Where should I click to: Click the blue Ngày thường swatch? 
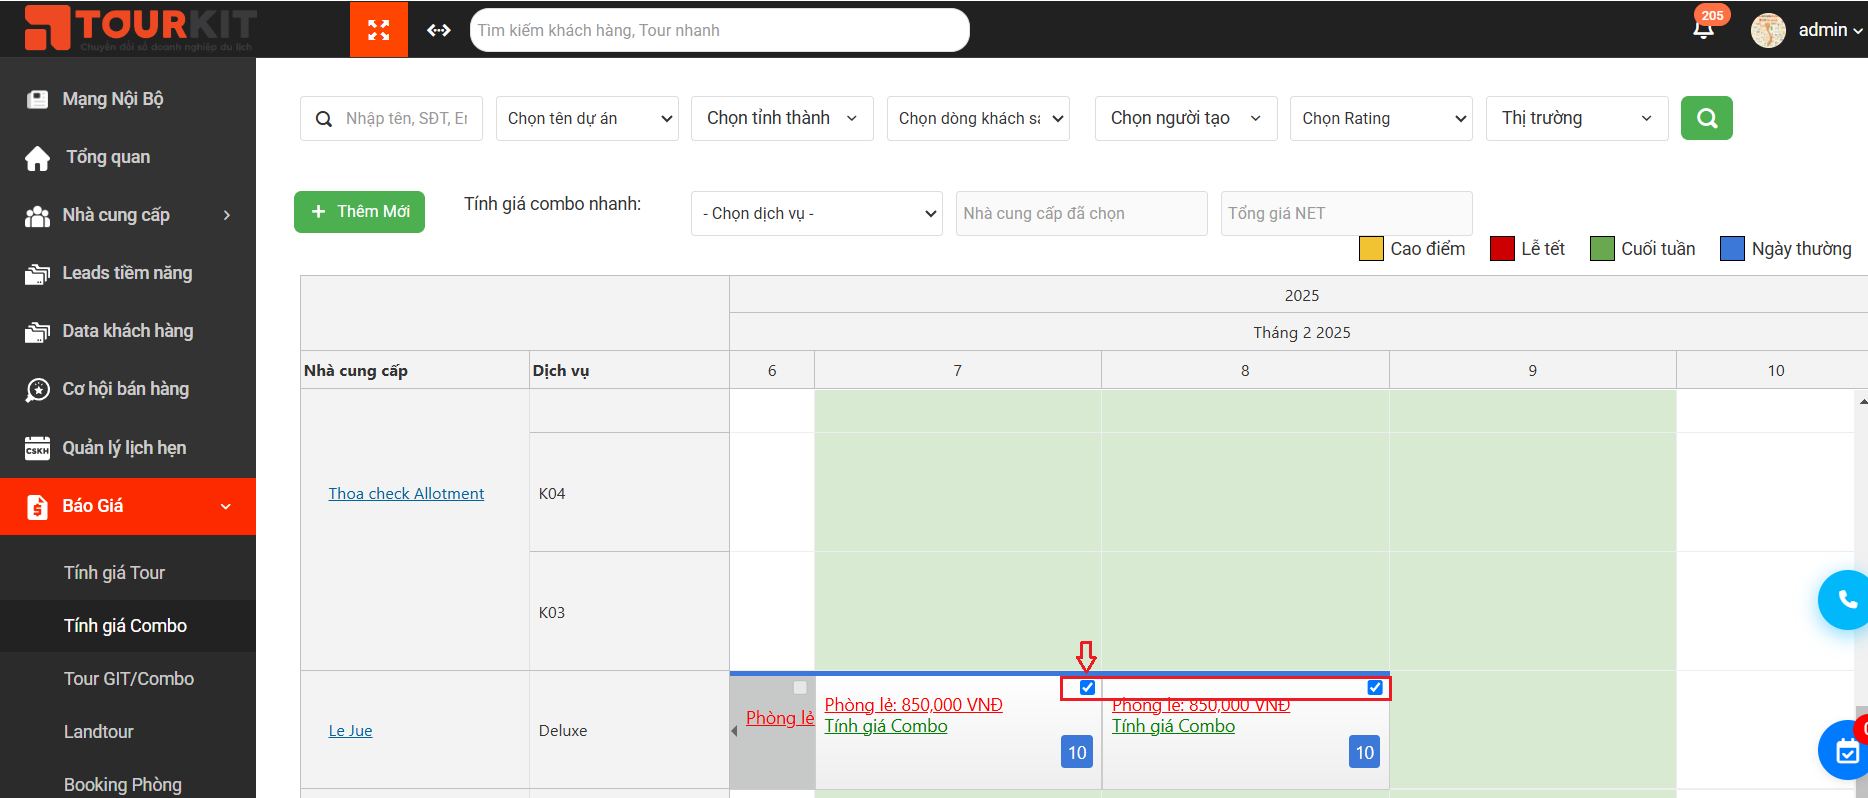pyautogui.click(x=1732, y=249)
